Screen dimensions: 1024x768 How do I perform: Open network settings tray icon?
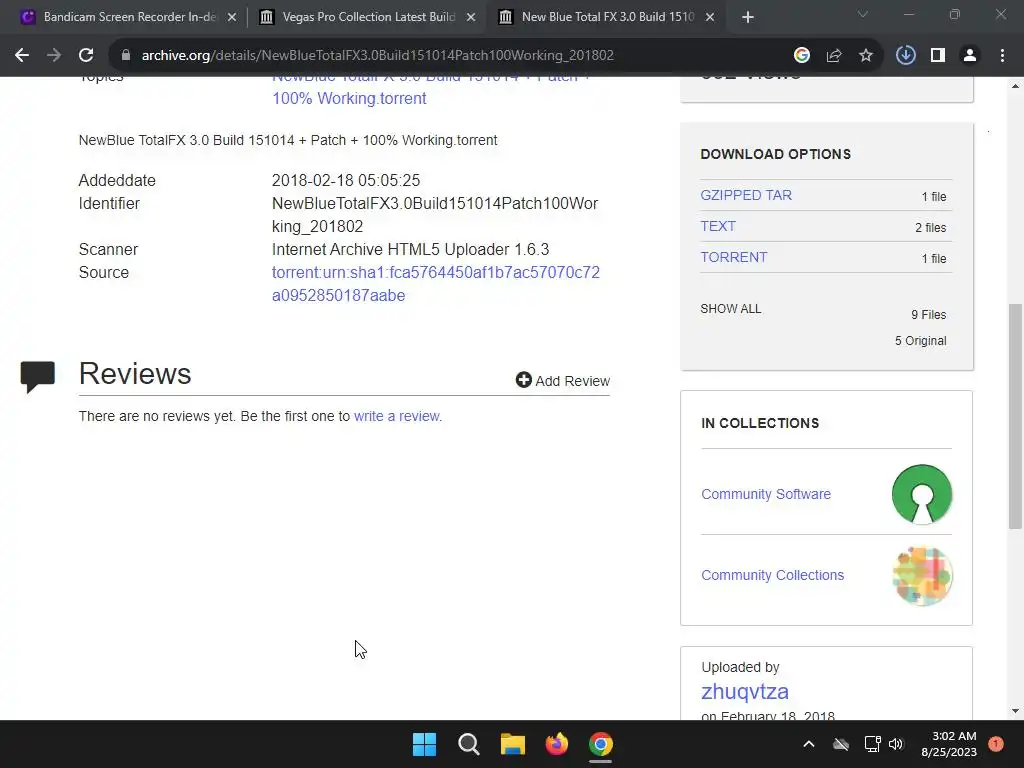(872, 744)
